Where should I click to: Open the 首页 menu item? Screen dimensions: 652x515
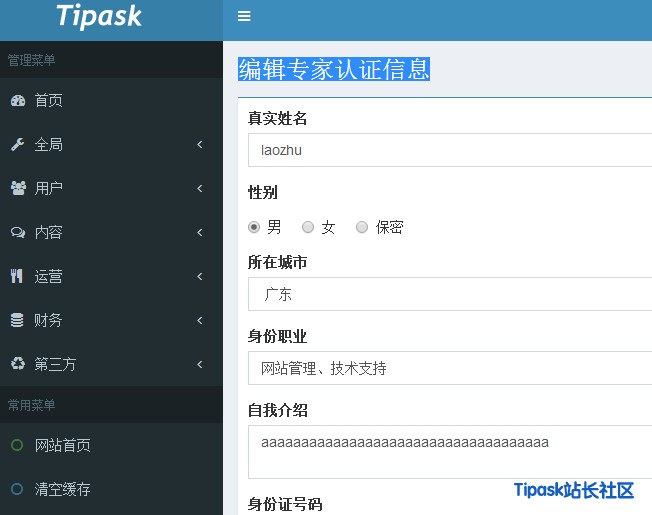tap(111, 100)
